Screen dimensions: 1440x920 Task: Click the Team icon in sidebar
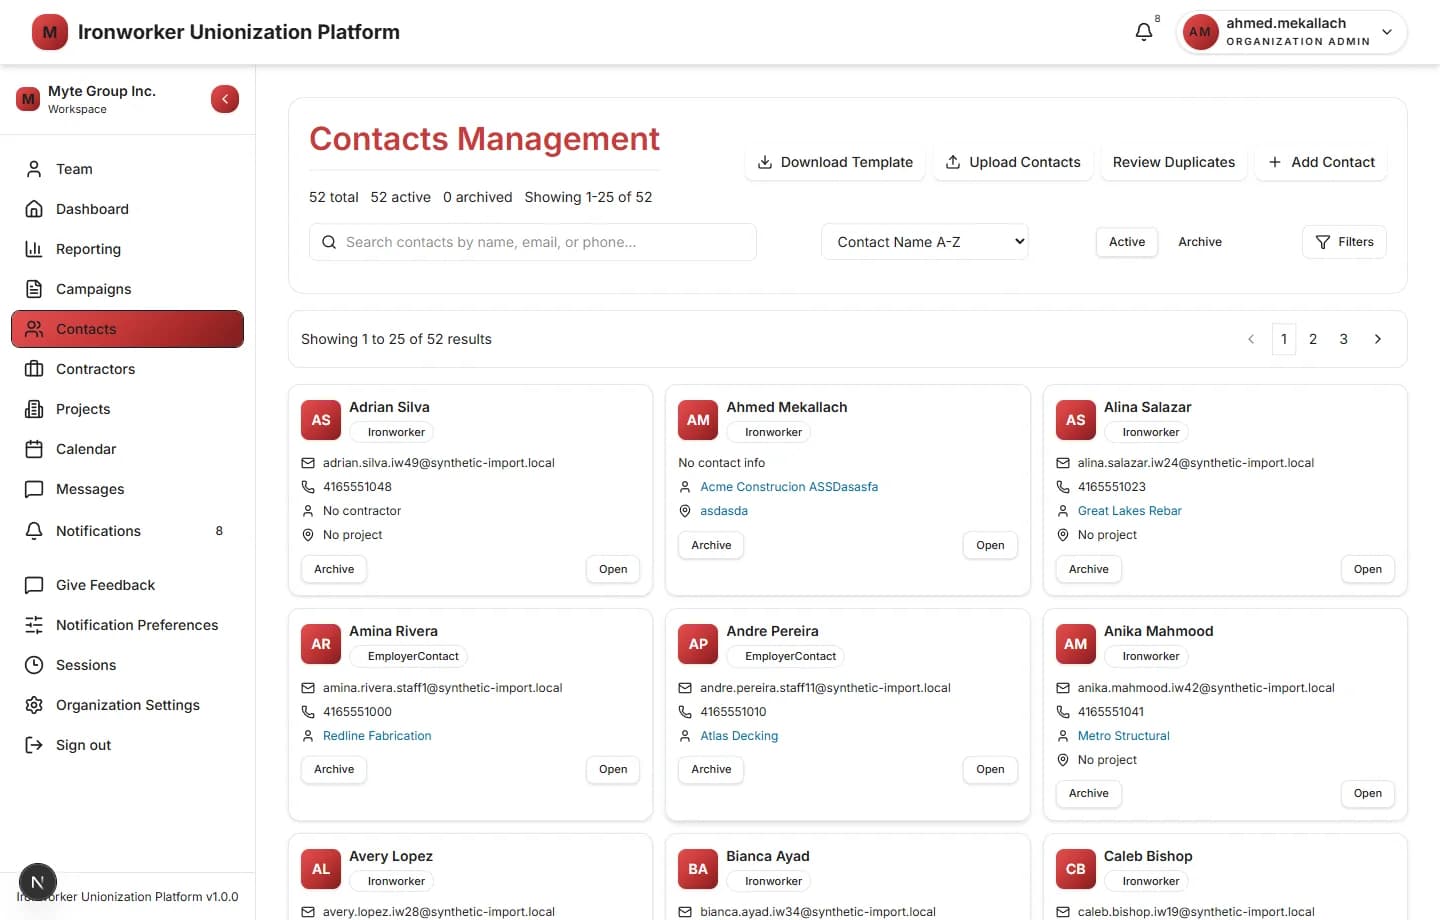point(34,169)
